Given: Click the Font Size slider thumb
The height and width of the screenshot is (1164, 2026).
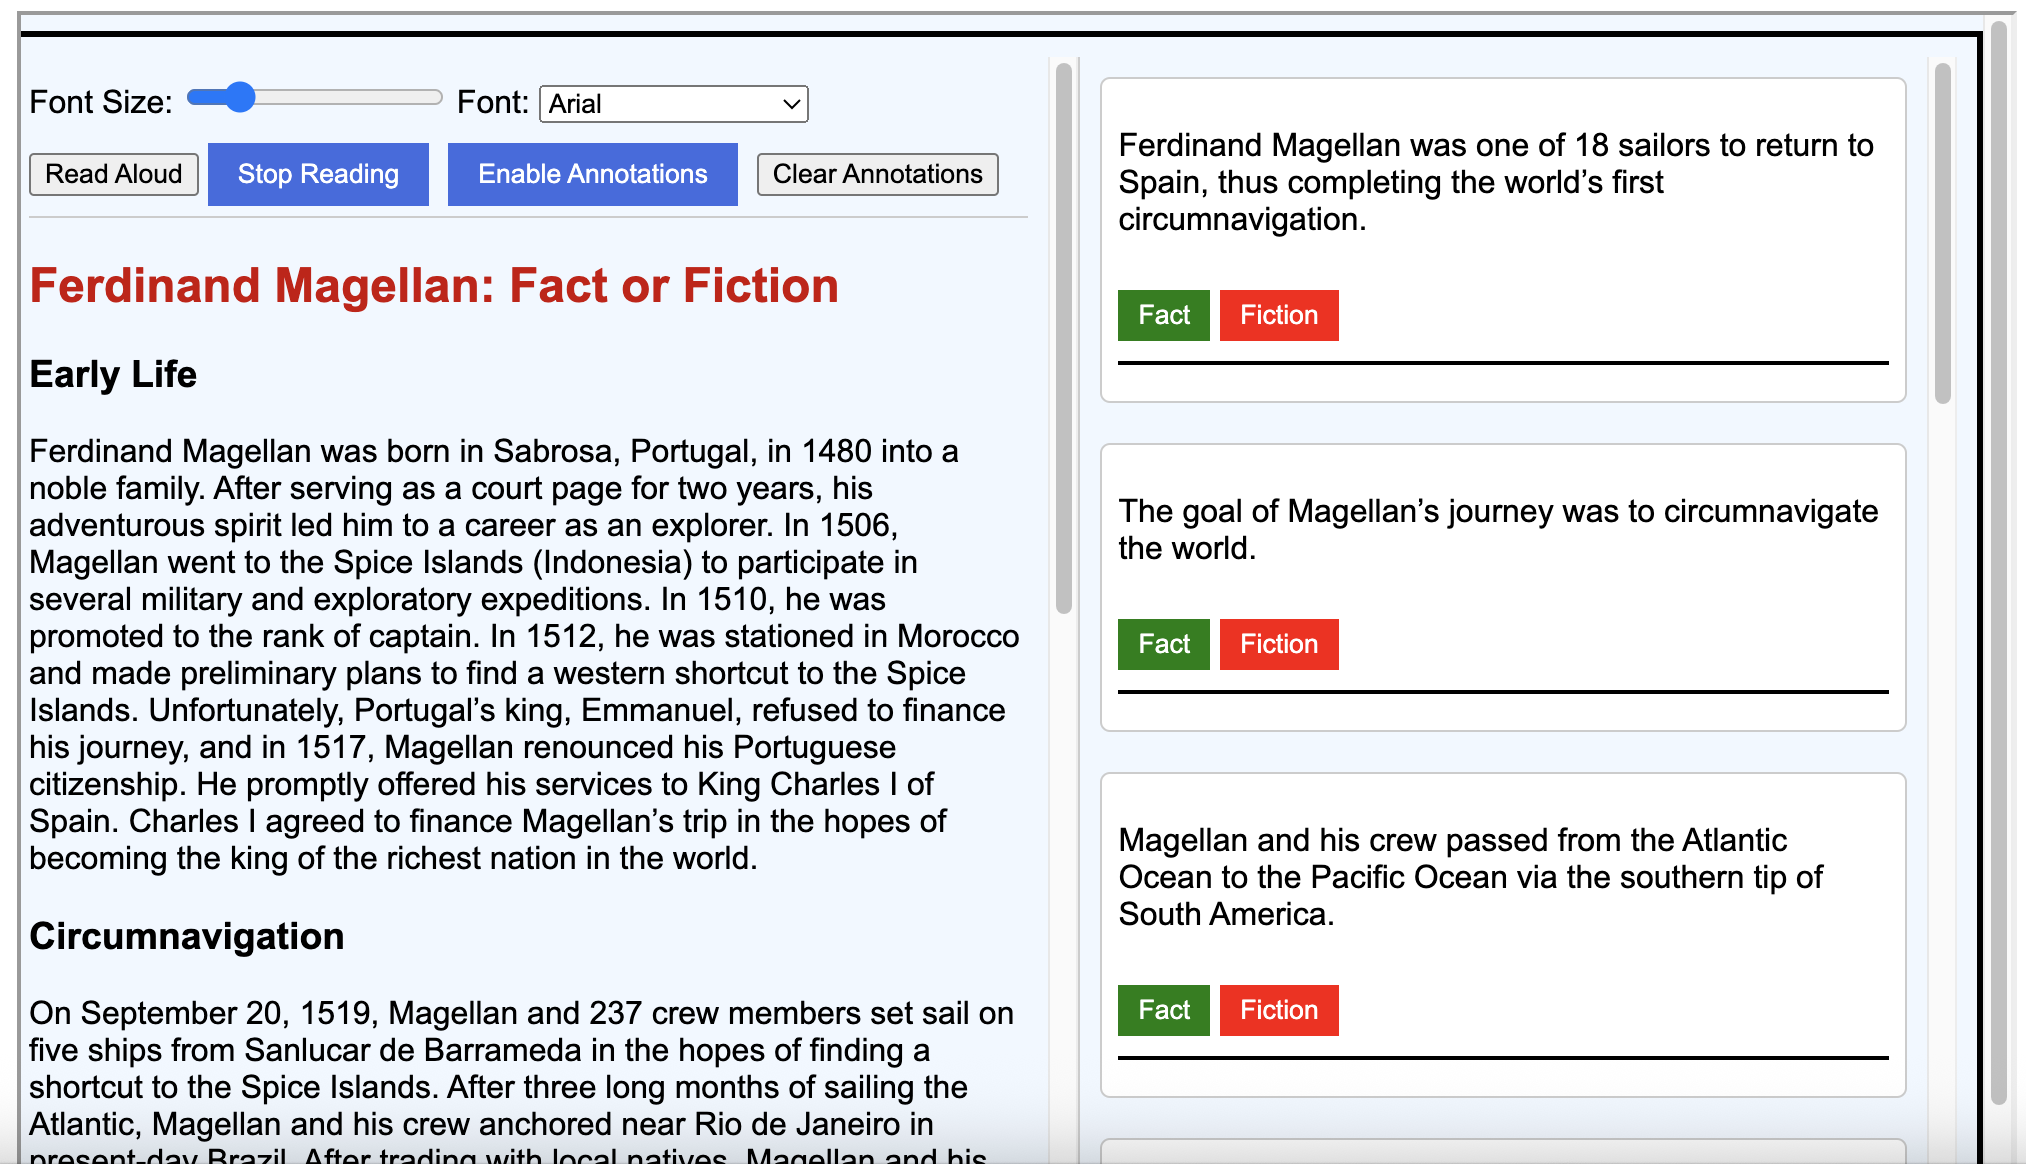Looking at the screenshot, I should pyautogui.click(x=239, y=97).
